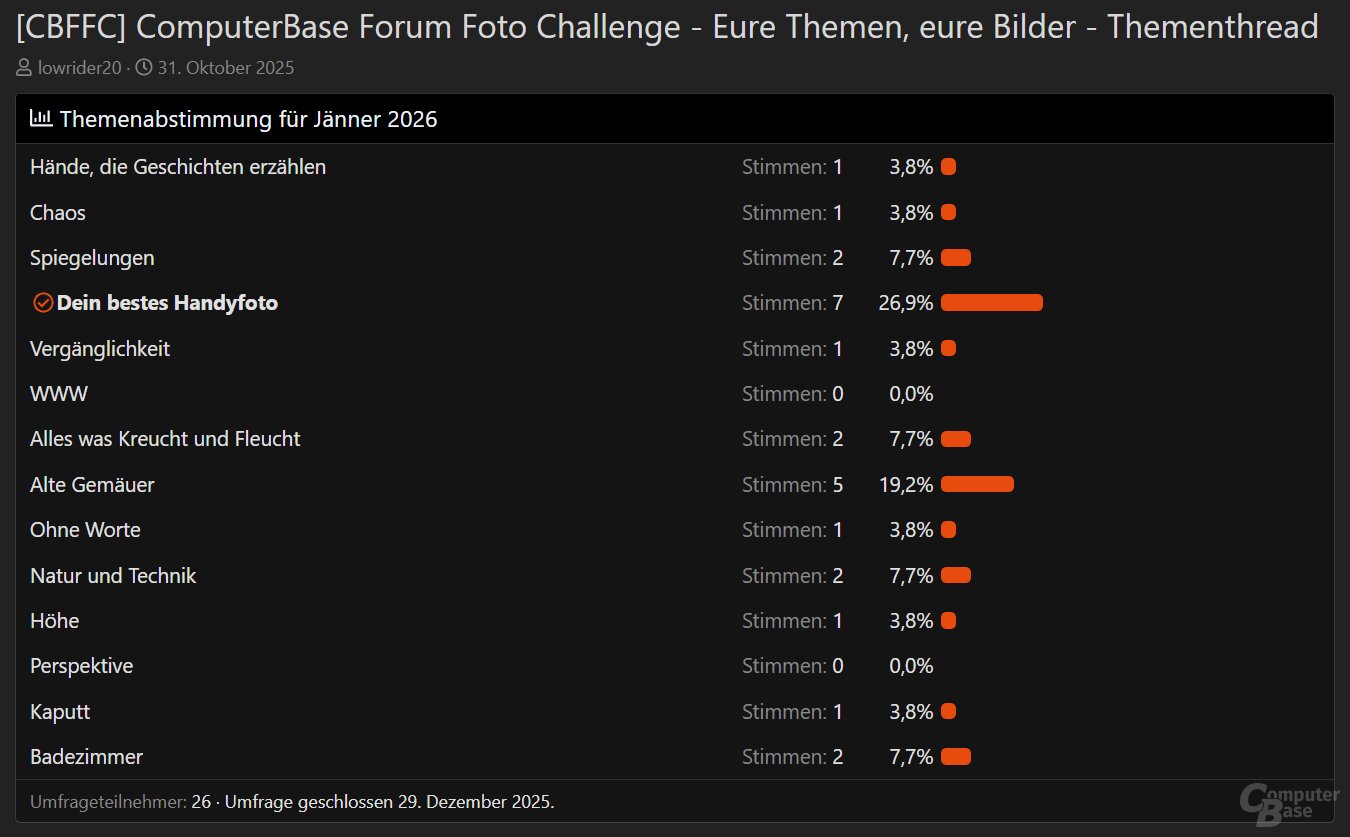
Task: Click the forum thread title heading
Action: [667, 27]
